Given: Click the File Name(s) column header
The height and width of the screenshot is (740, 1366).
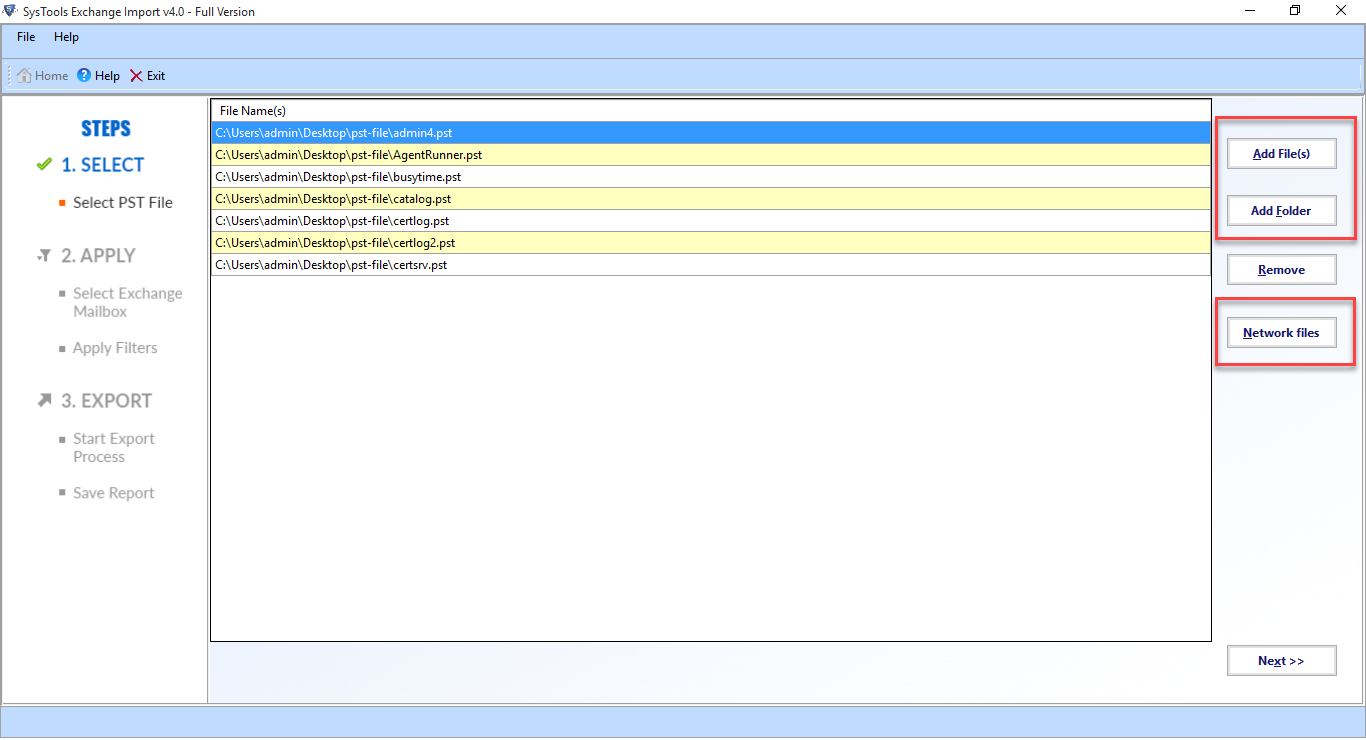Looking at the screenshot, I should [x=710, y=111].
